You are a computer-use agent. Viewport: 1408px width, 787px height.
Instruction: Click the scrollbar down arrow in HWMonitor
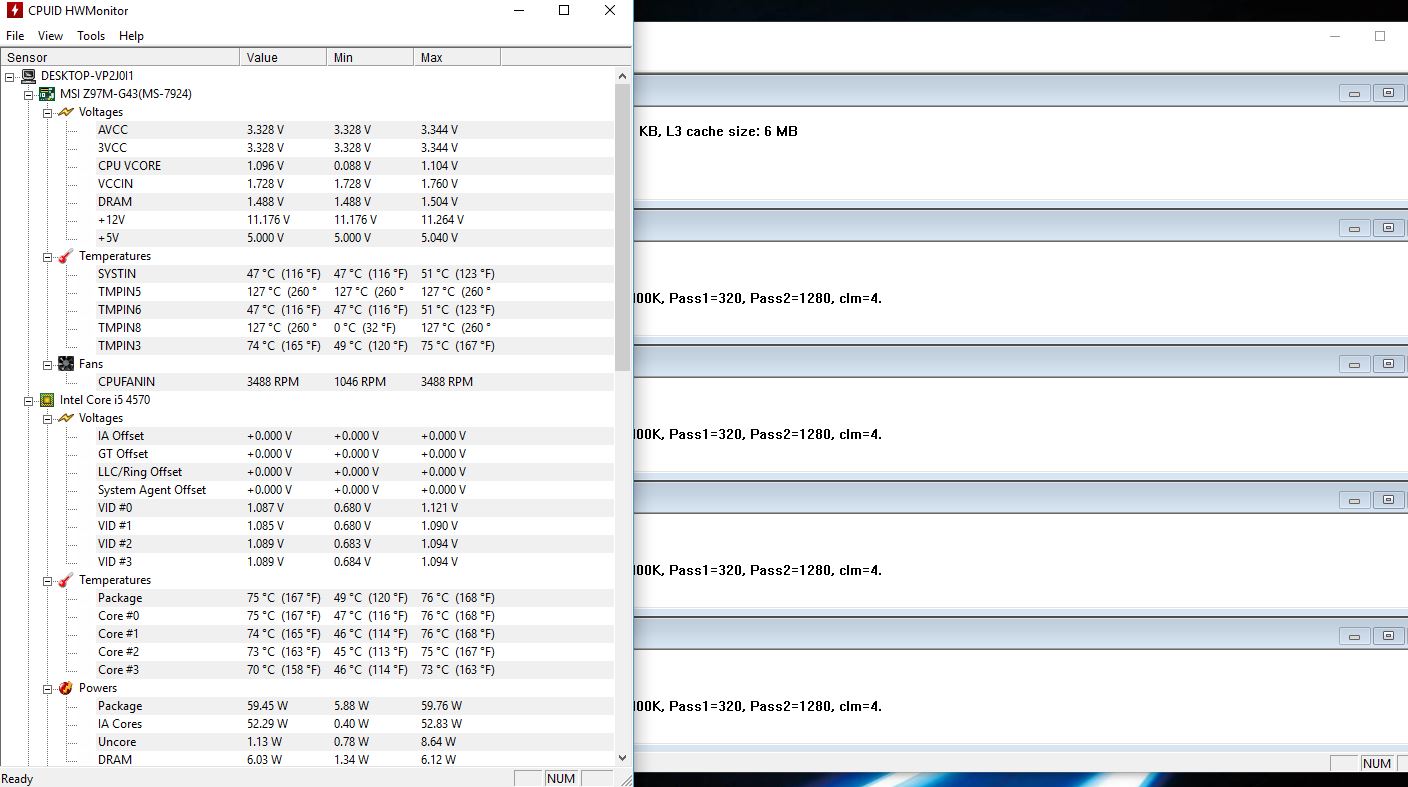pyautogui.click(x=623, y=758)
